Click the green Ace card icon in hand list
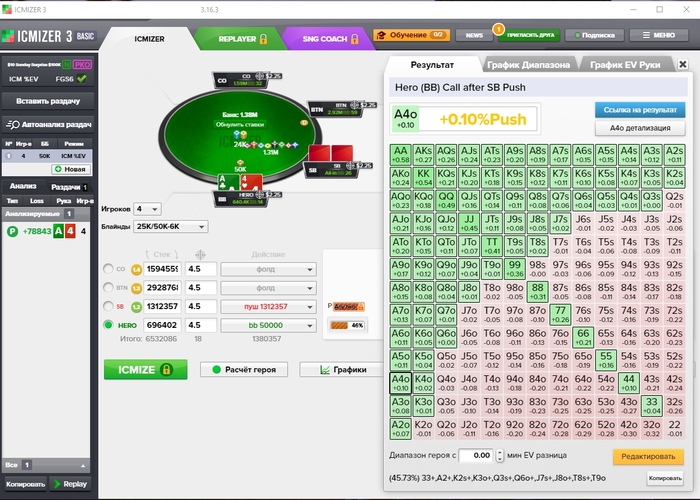700x500 pixels. 58,231
